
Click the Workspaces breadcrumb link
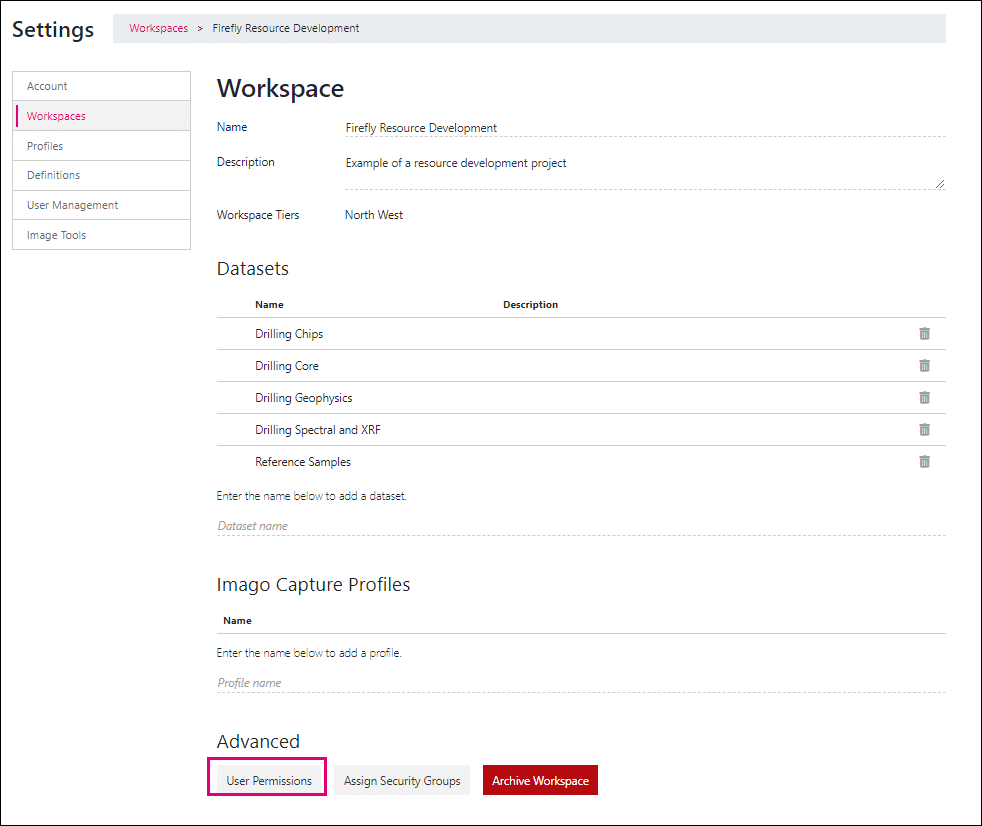tap(158, 28)
